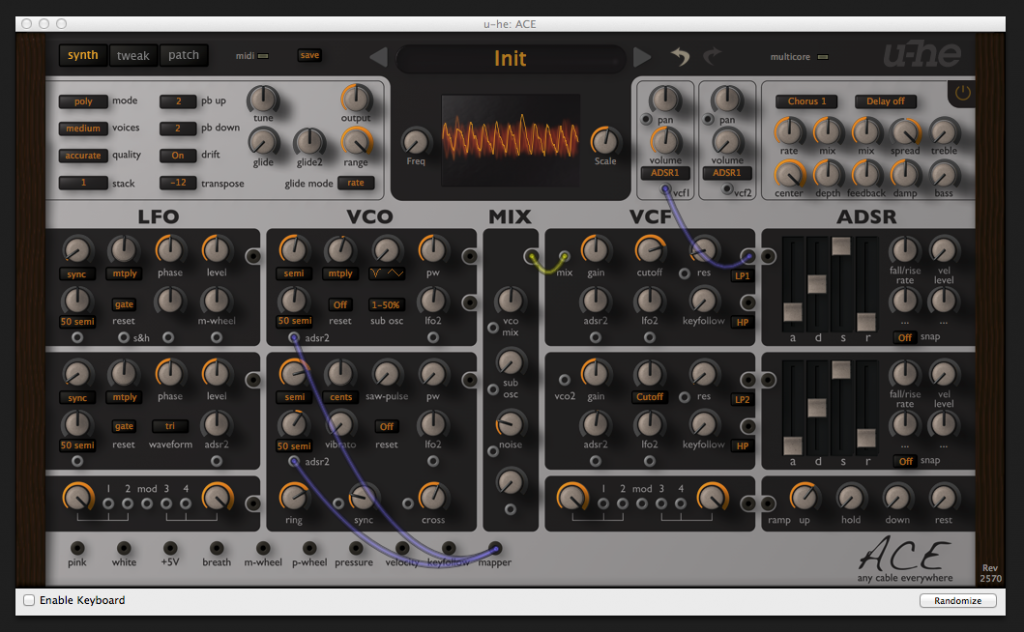Image resolution: width=1024 pixels, height=632 pixels.
Task: Enable the Keyboard checkbox
Action: tap(29, 600)
